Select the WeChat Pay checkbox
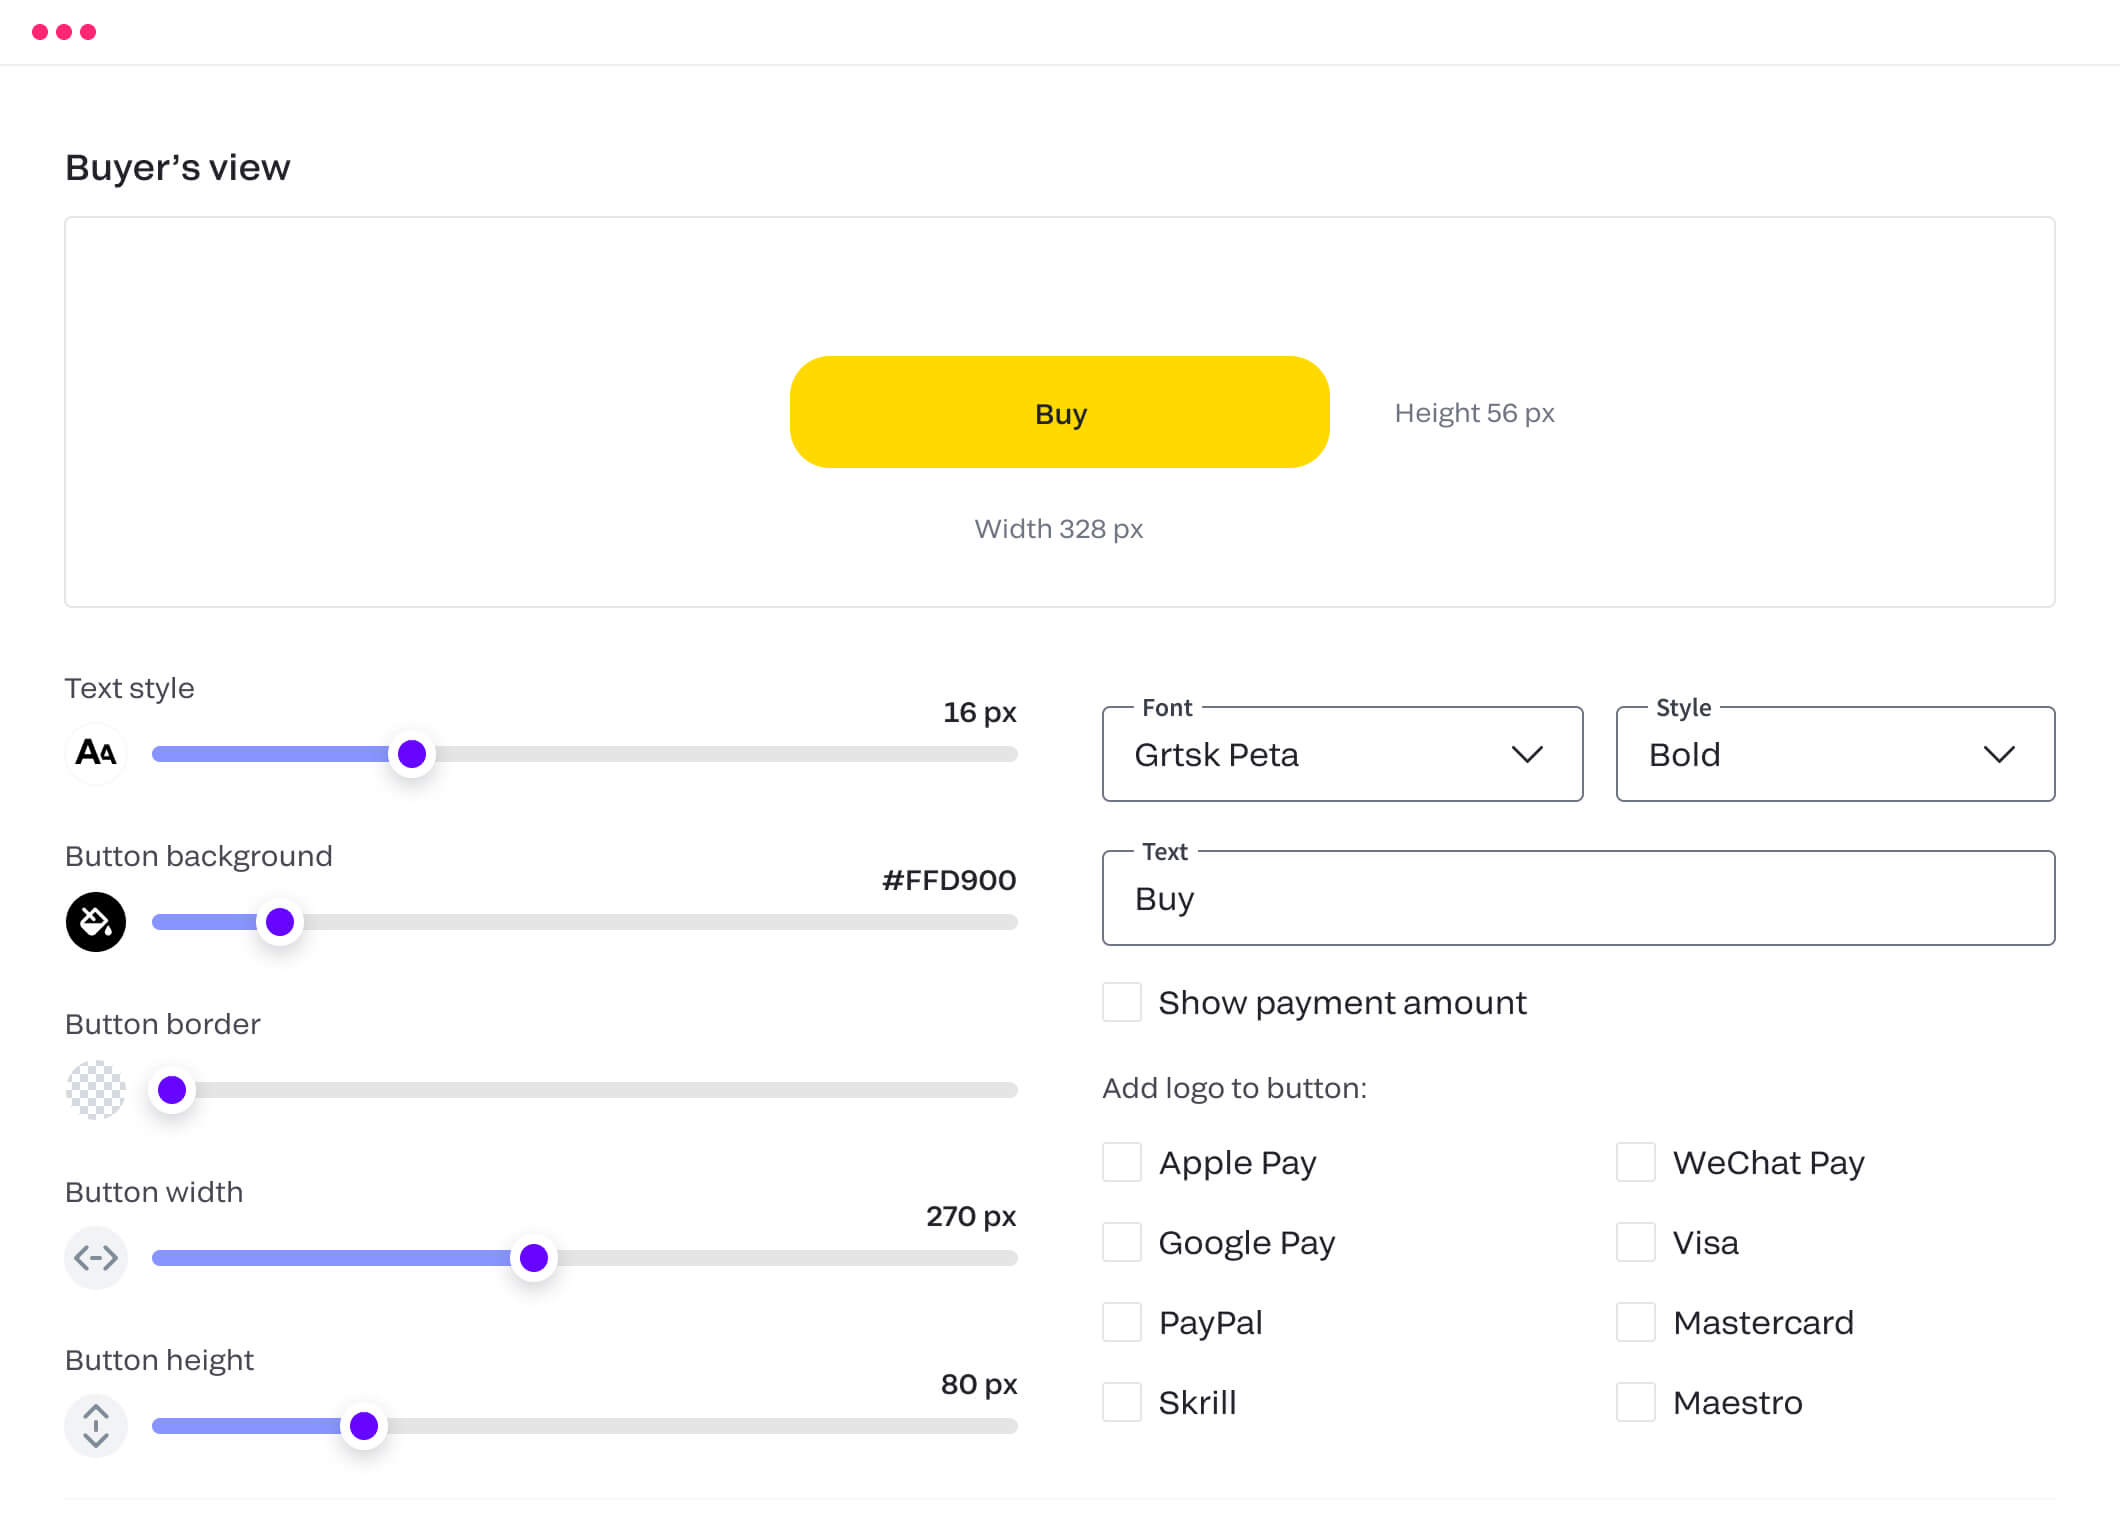Image resolution: width=2120 pixels, height=1540 pixels. 1635,1162
